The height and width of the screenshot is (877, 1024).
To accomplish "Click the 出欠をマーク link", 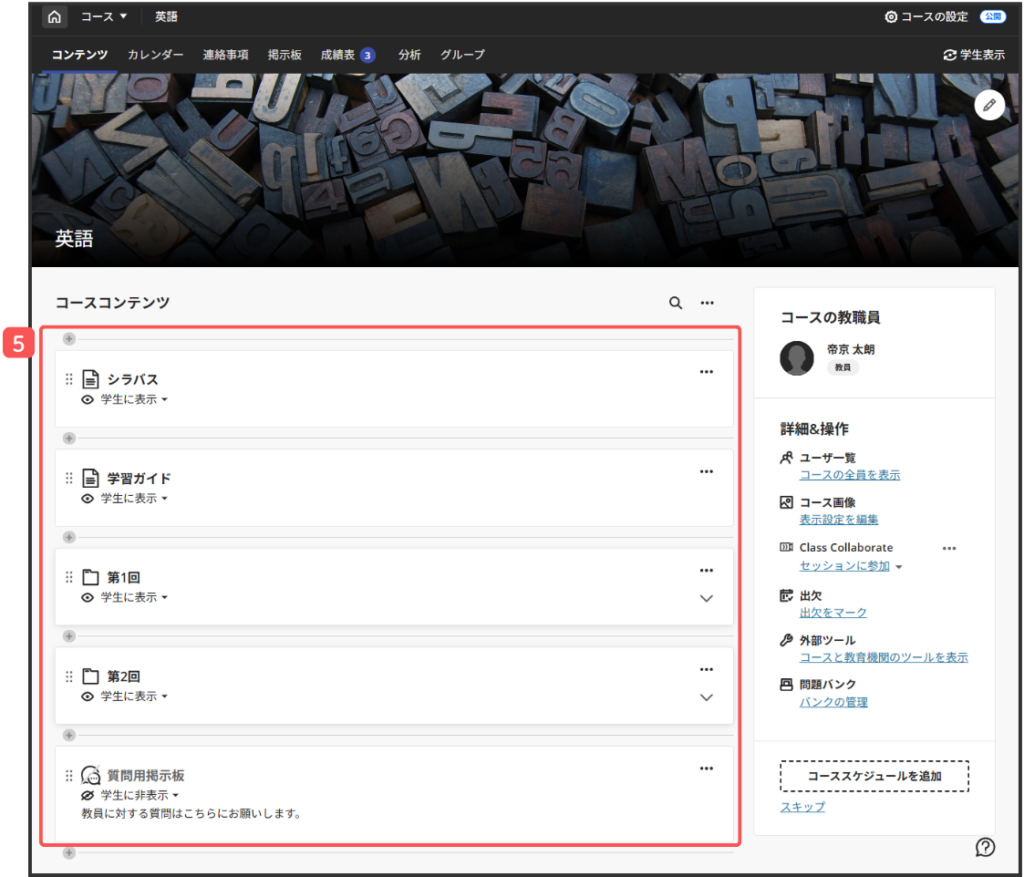I will pos(833,613).
